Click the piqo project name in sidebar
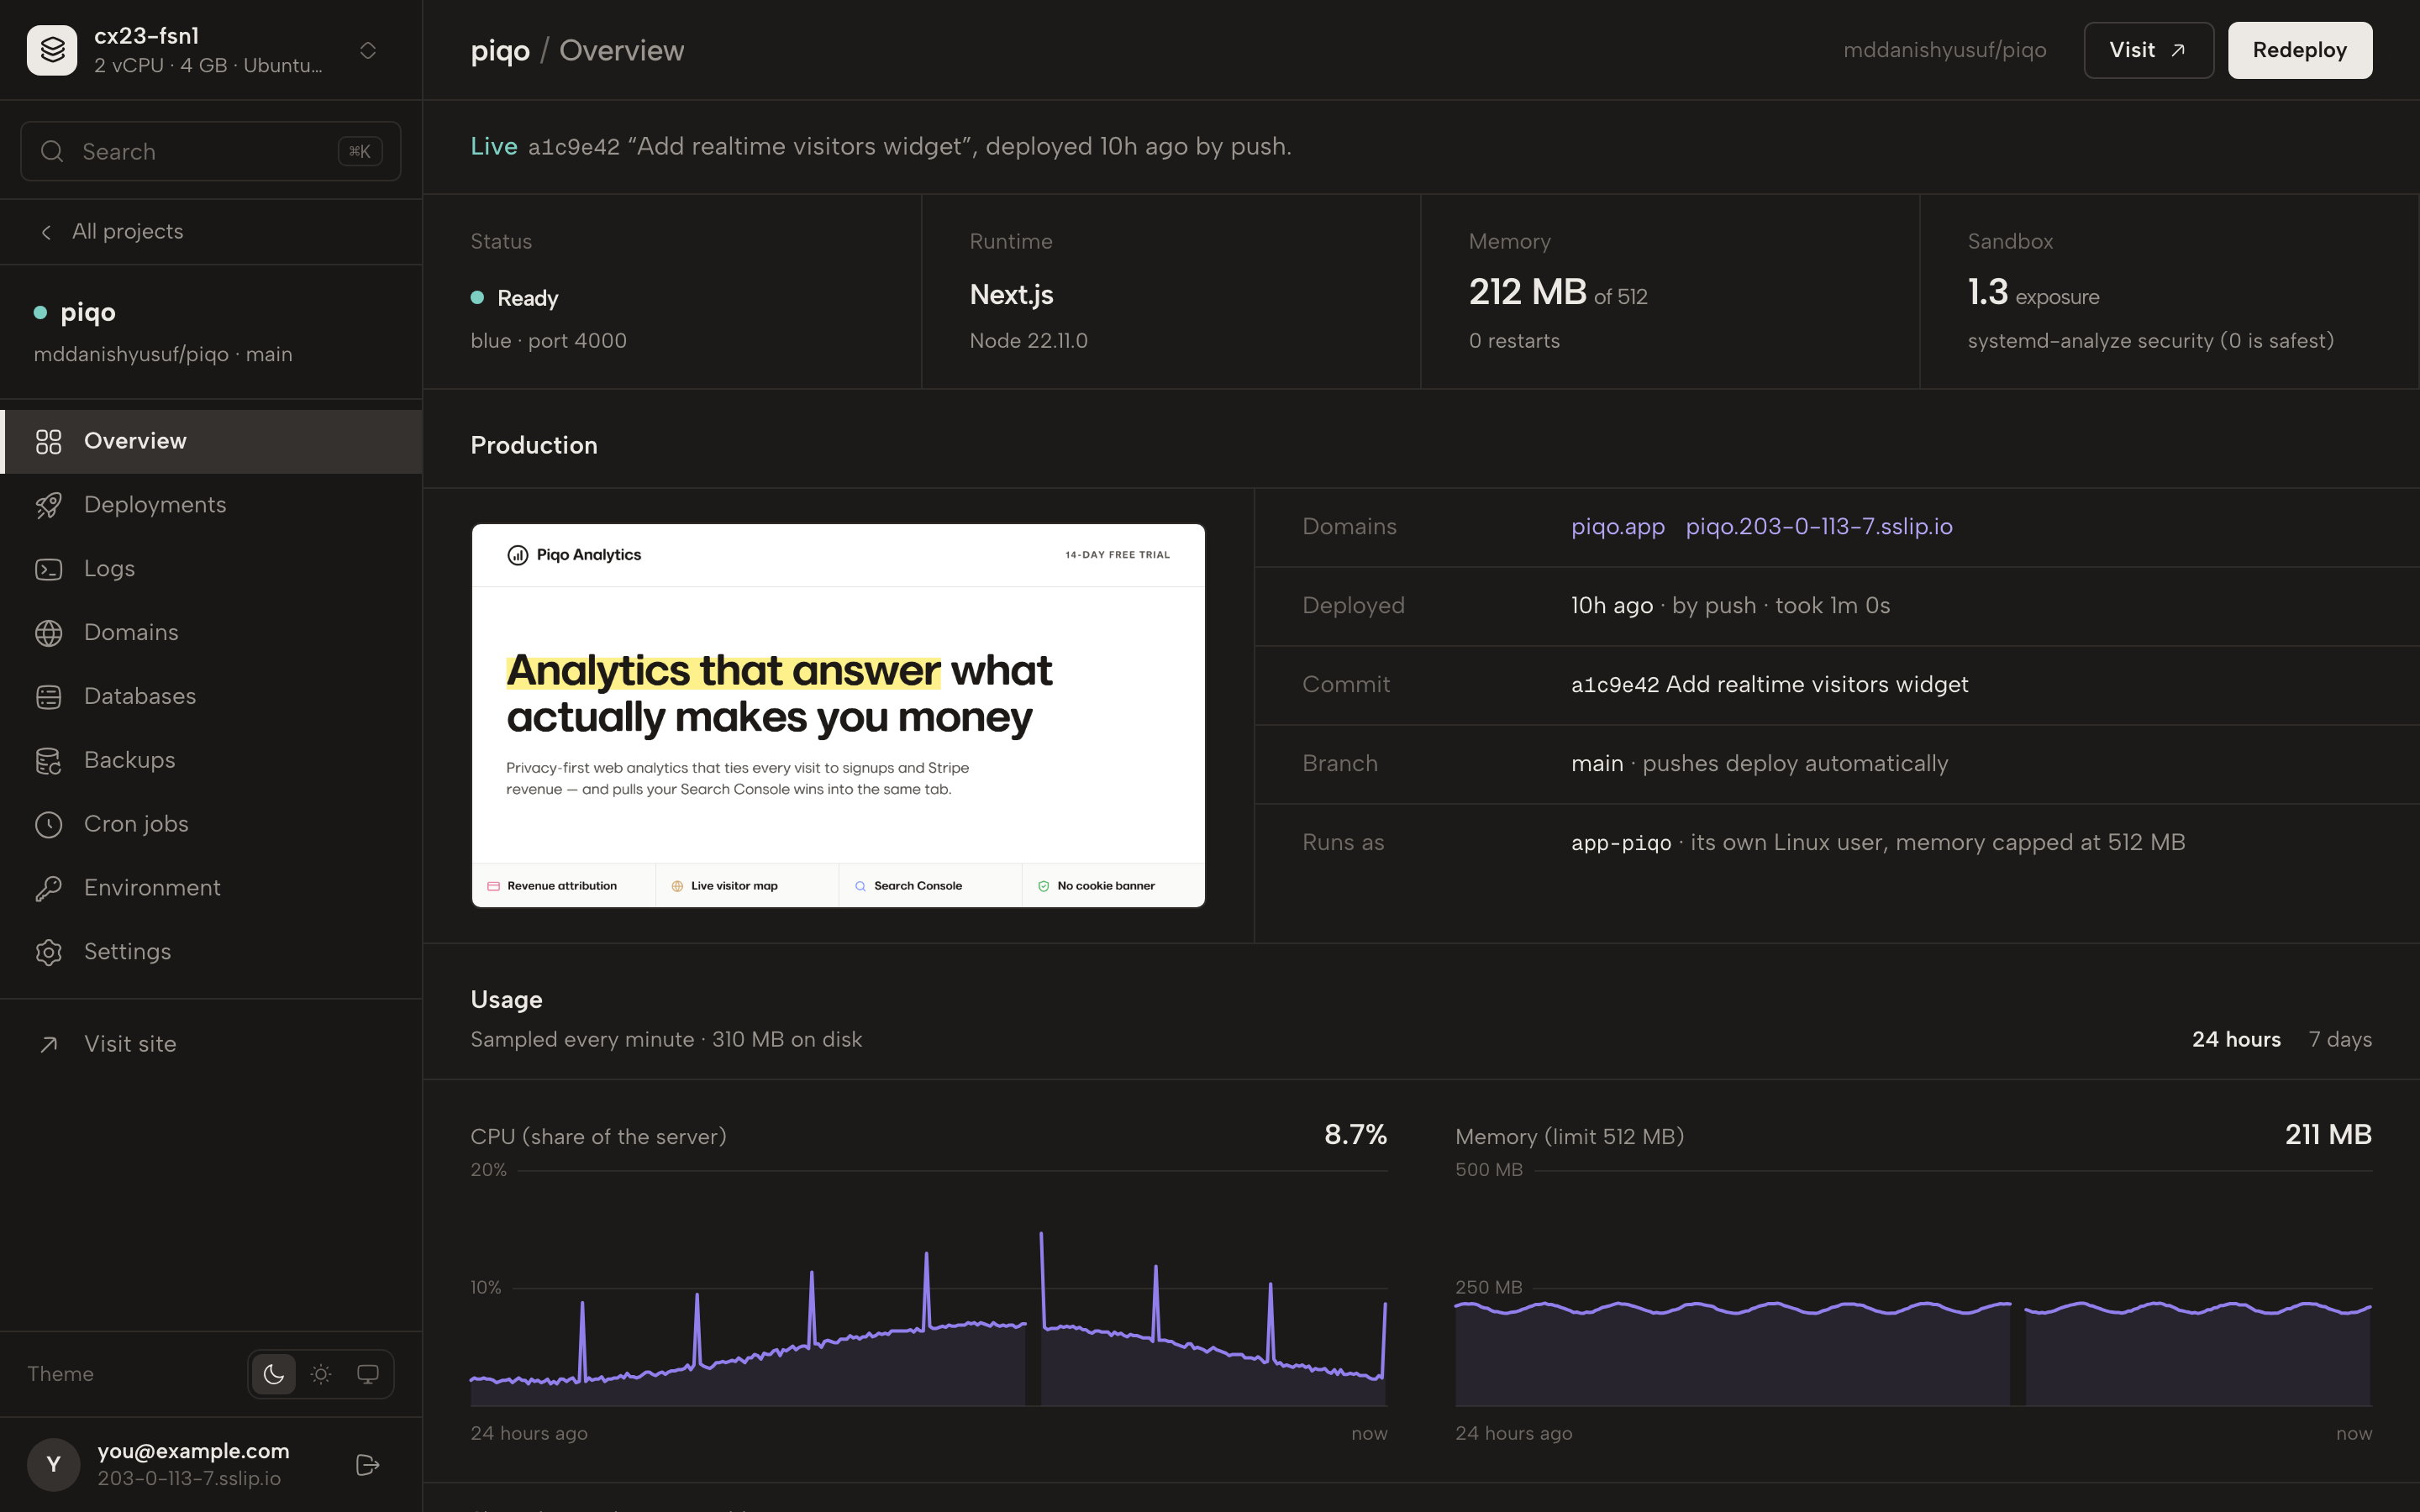This screenshot has height=1512, width=2420. [88, 313]
